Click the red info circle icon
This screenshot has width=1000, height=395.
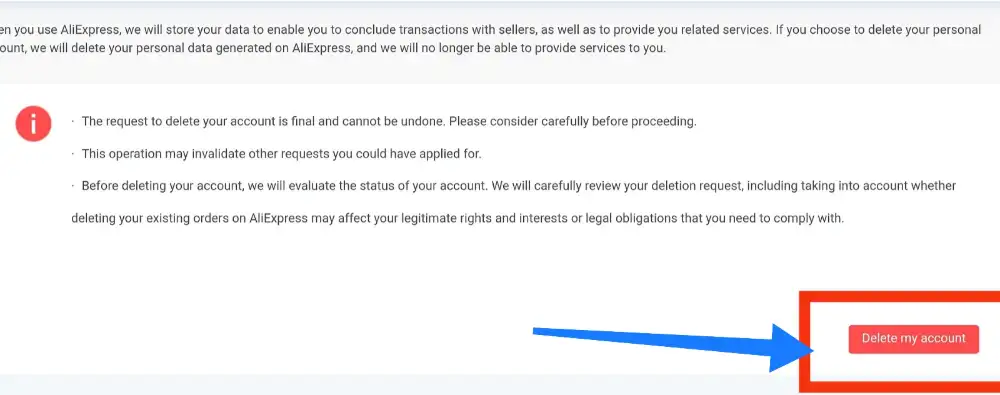[x=33, y=123]
